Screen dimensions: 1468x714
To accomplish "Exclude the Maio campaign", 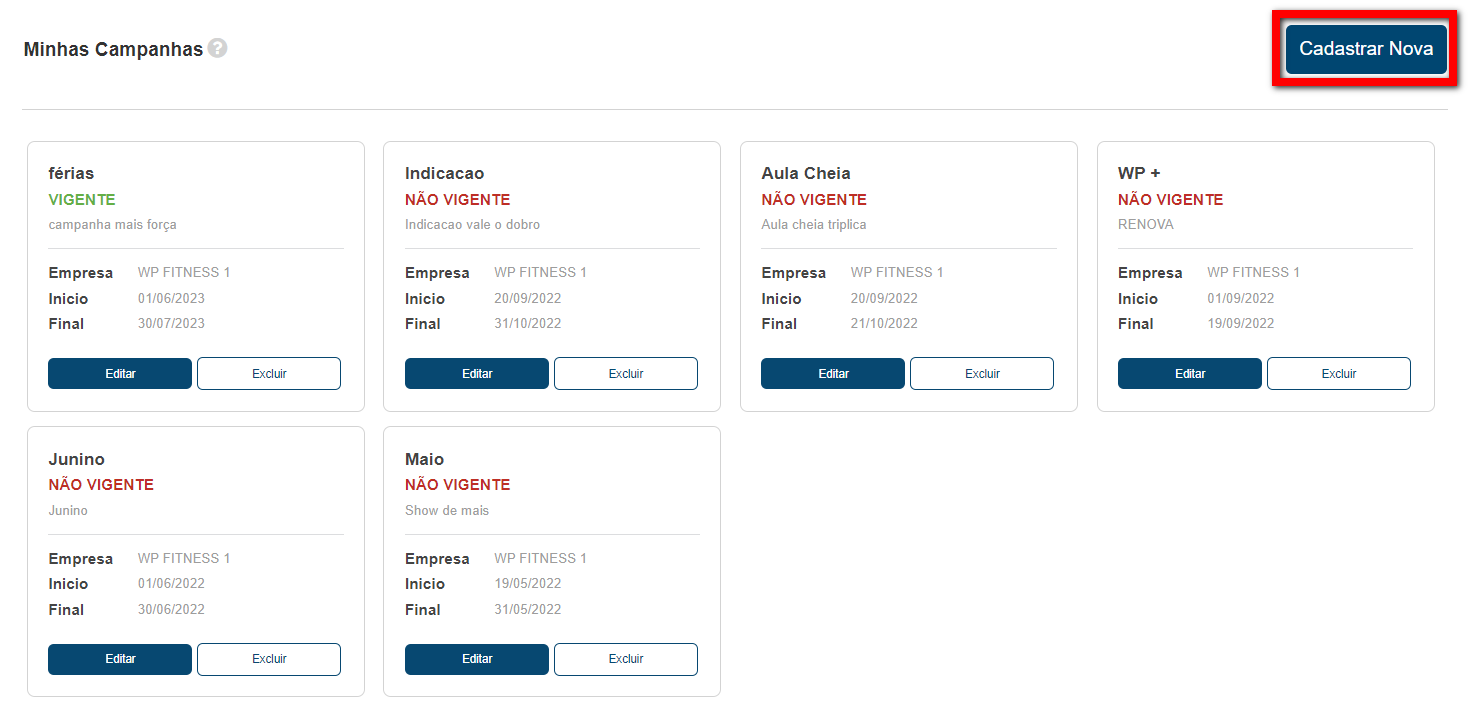I will tap(626, 659).
